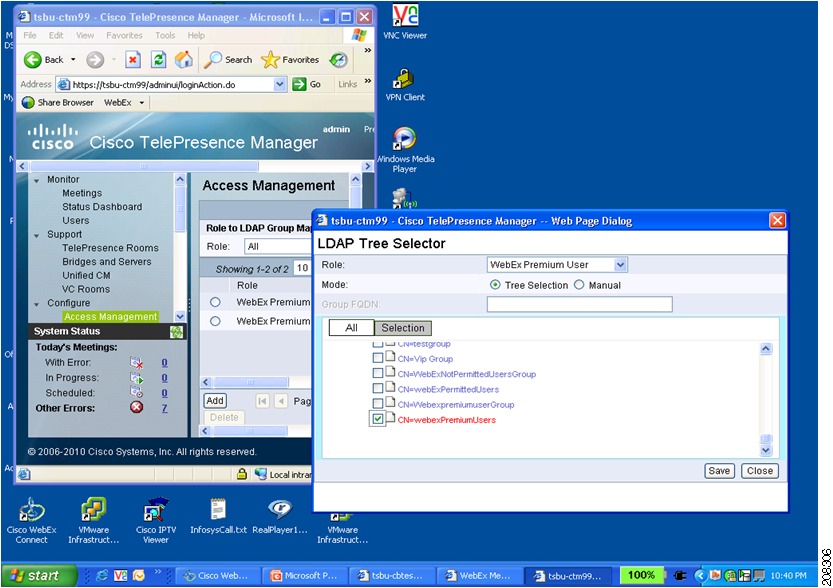
Task: Open the View menu
Action: pos(85,35)
